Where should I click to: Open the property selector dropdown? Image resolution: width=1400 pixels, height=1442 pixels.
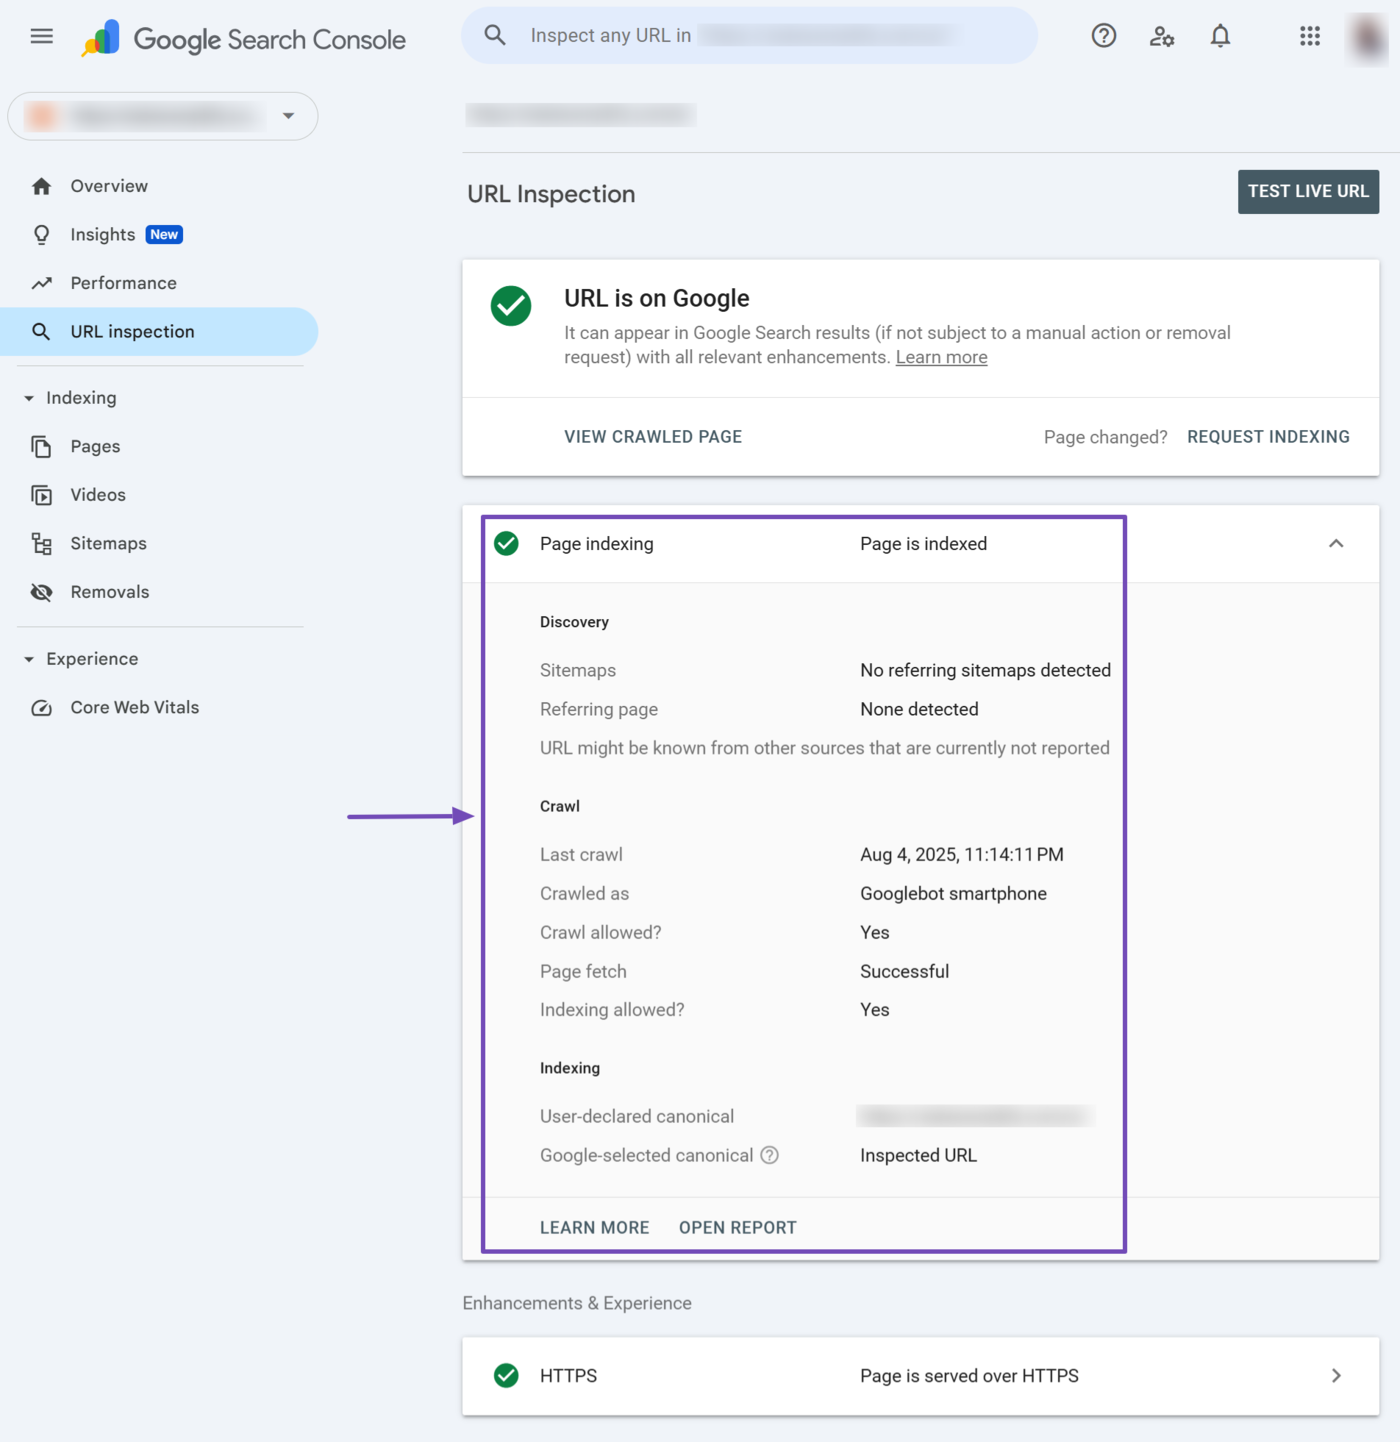pos(163,116)
